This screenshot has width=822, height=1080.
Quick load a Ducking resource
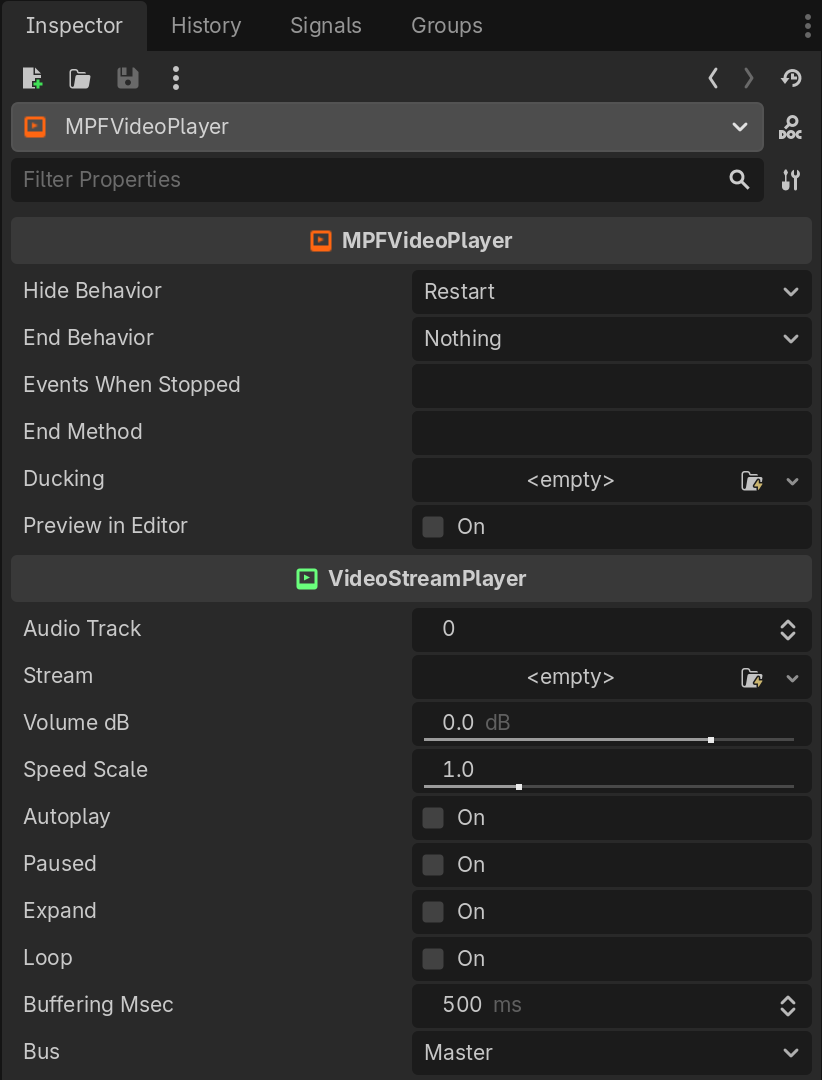click(751, 481)
